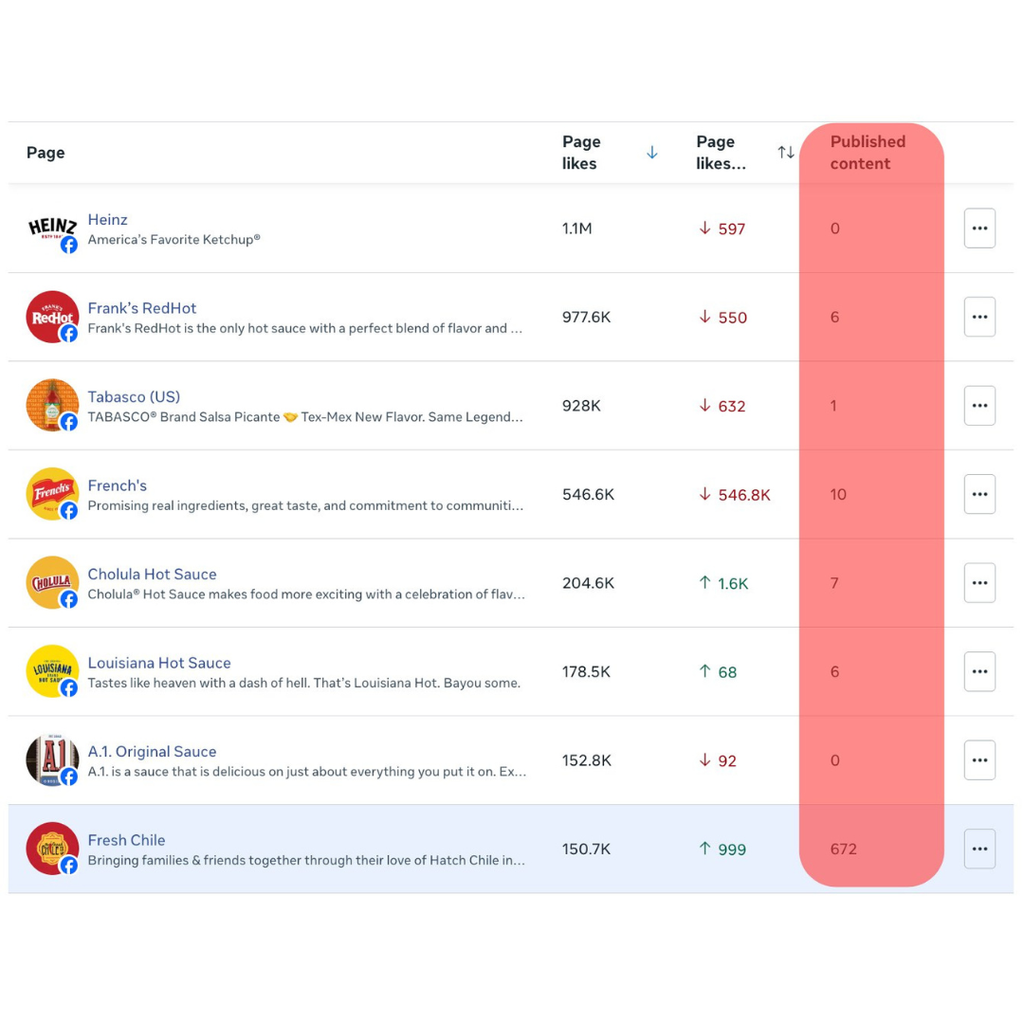Sort by Page likes with the blue down arrow
Viewport: 1024px width, 1024px height.
pyautogui.click(x=652, y=153)
